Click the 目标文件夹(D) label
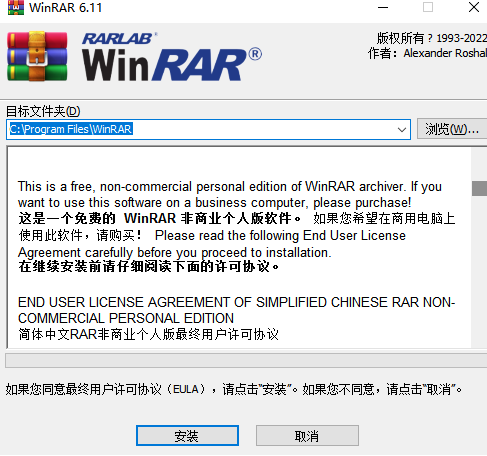 click(x=43, y=111)
